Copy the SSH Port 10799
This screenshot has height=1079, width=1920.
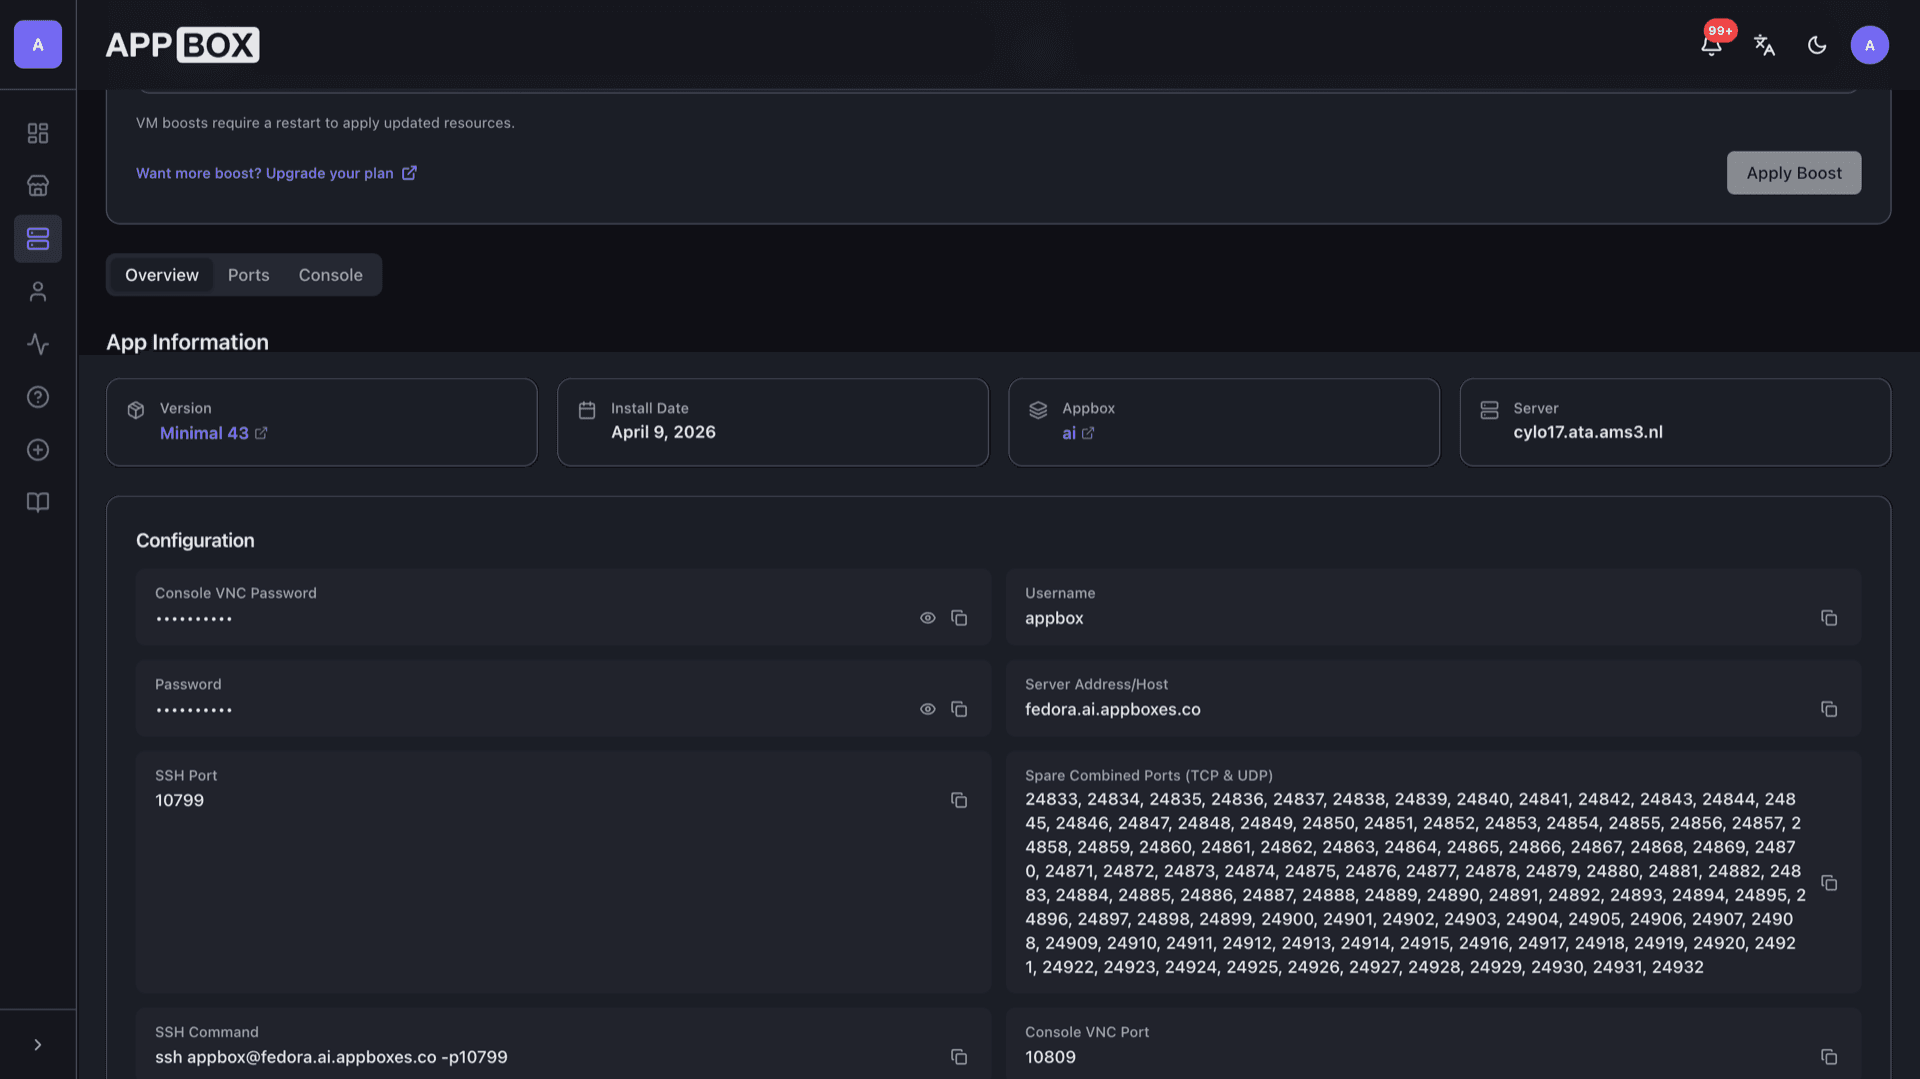pos(959,800)
